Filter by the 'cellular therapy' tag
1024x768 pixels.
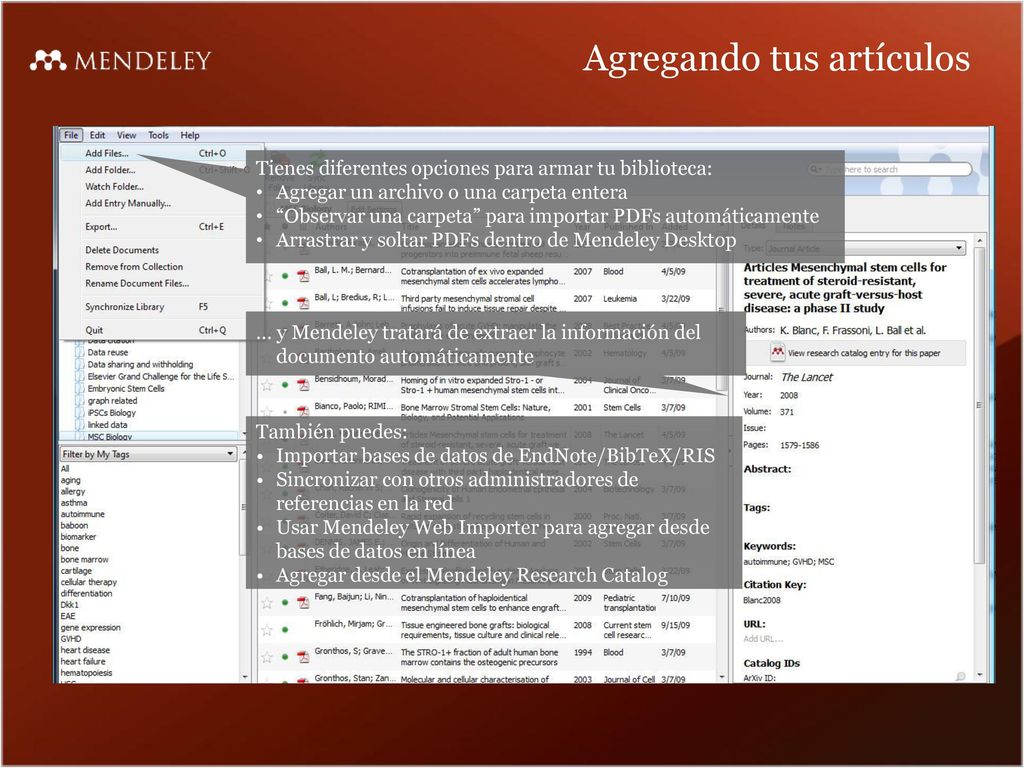point(89,583)
